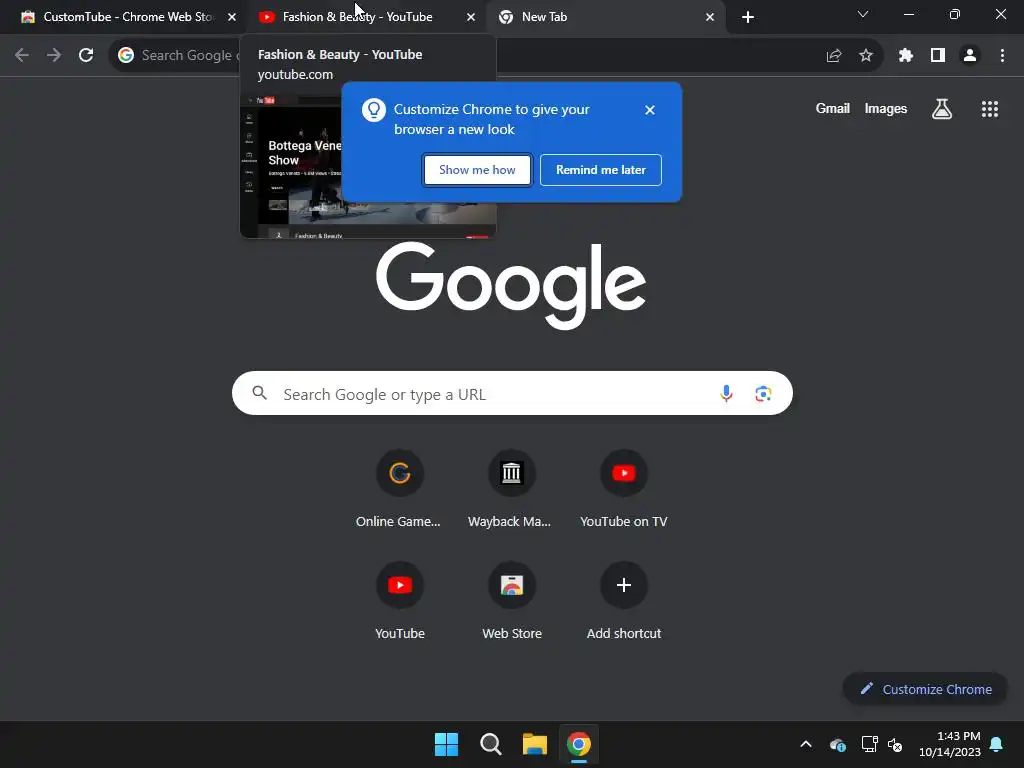Click the lightbulb icon in the tip popup

click(x=374, y=110)
